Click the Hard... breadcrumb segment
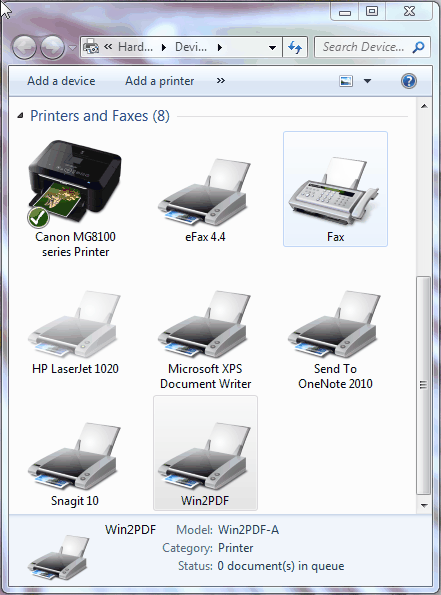Image resolution: width=441 pixels, height=595 pixels. (x=135, y=47)
